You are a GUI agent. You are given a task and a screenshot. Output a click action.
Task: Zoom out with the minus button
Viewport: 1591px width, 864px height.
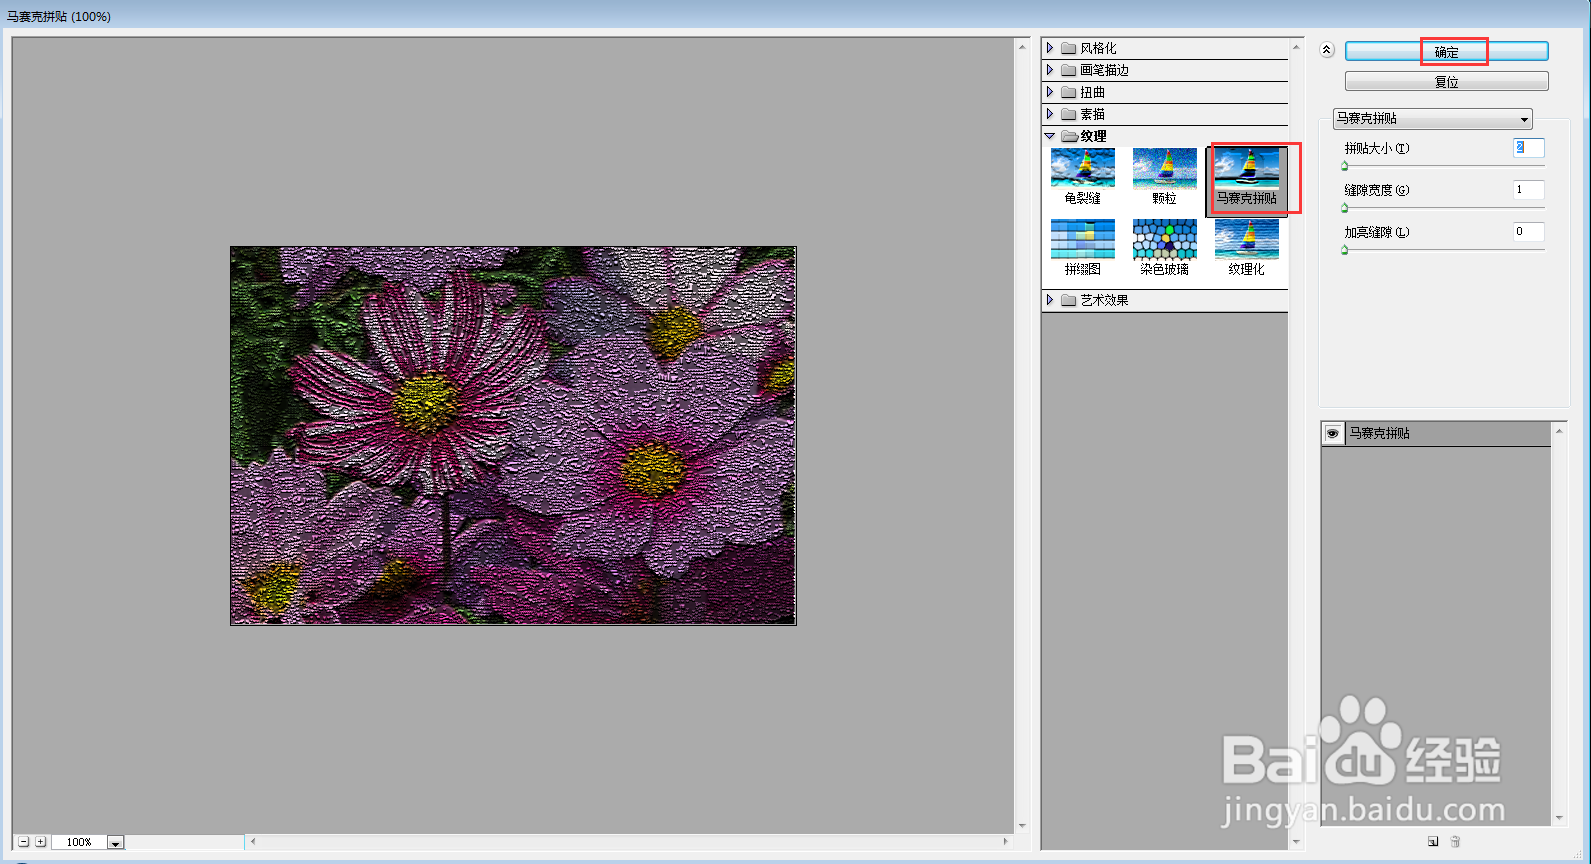[x=24, y=842]
